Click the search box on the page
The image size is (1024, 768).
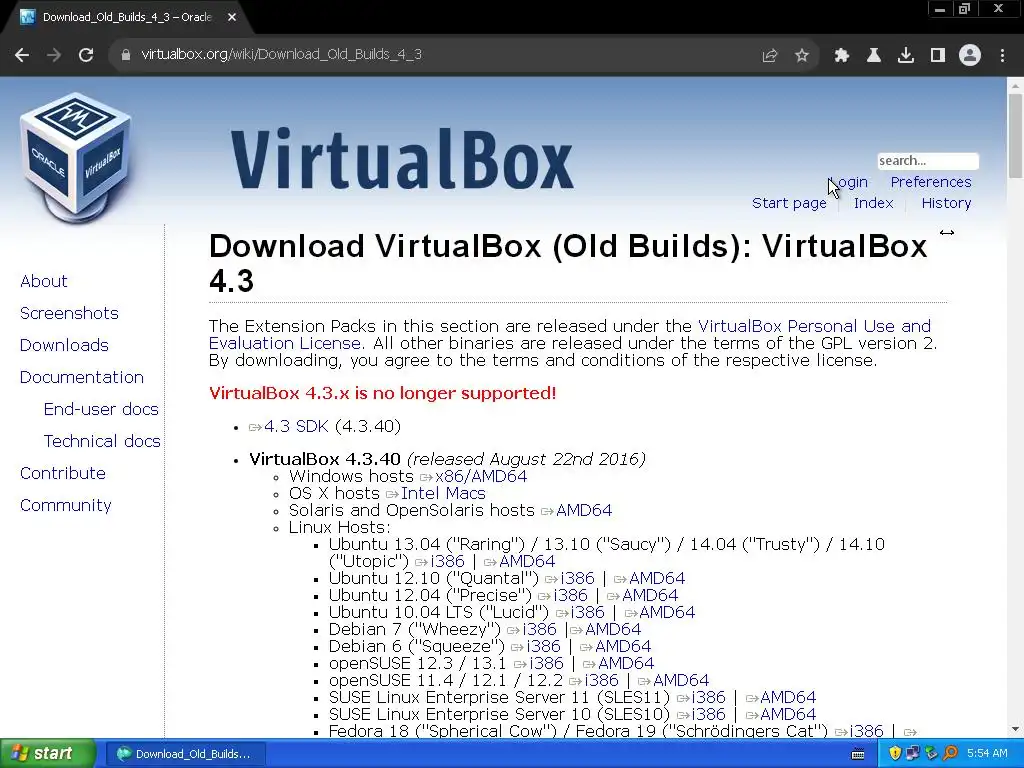pos(927,161)
